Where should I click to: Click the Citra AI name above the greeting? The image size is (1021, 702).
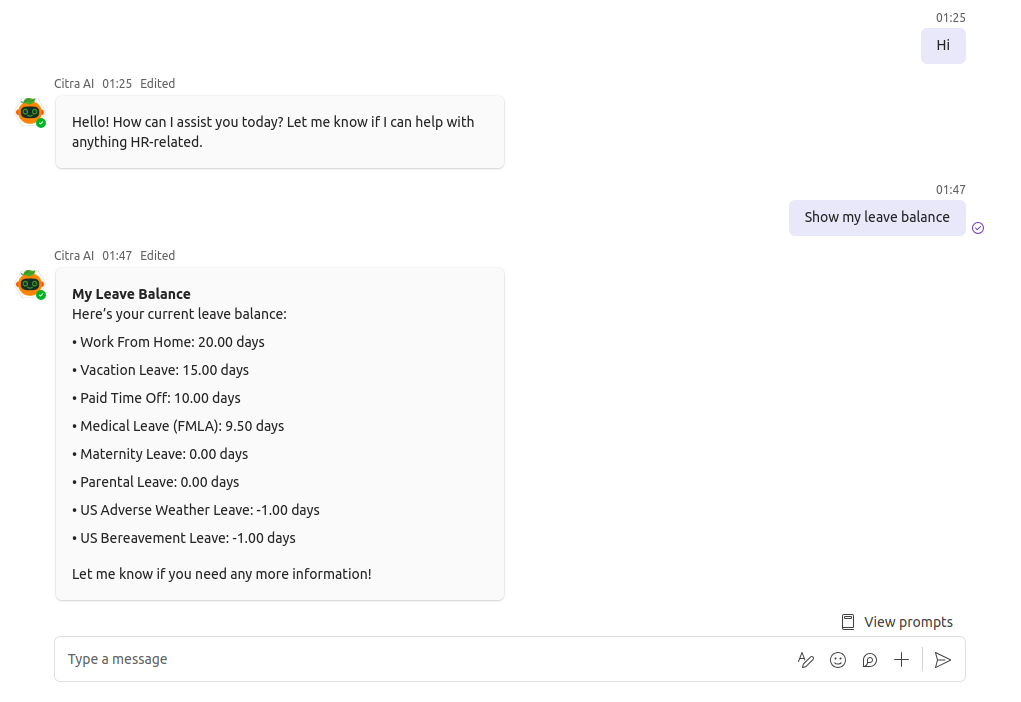(74, 84)
